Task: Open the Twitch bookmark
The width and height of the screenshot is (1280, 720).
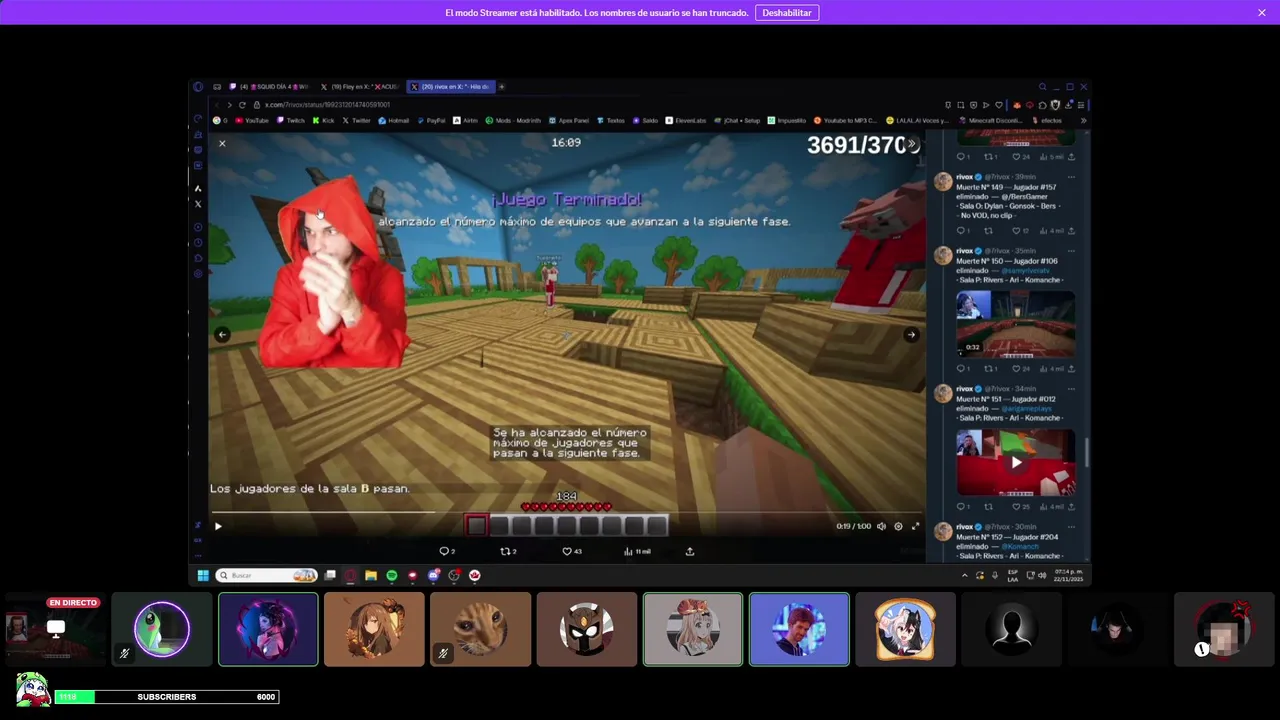Action: click(x=290, y=121)
